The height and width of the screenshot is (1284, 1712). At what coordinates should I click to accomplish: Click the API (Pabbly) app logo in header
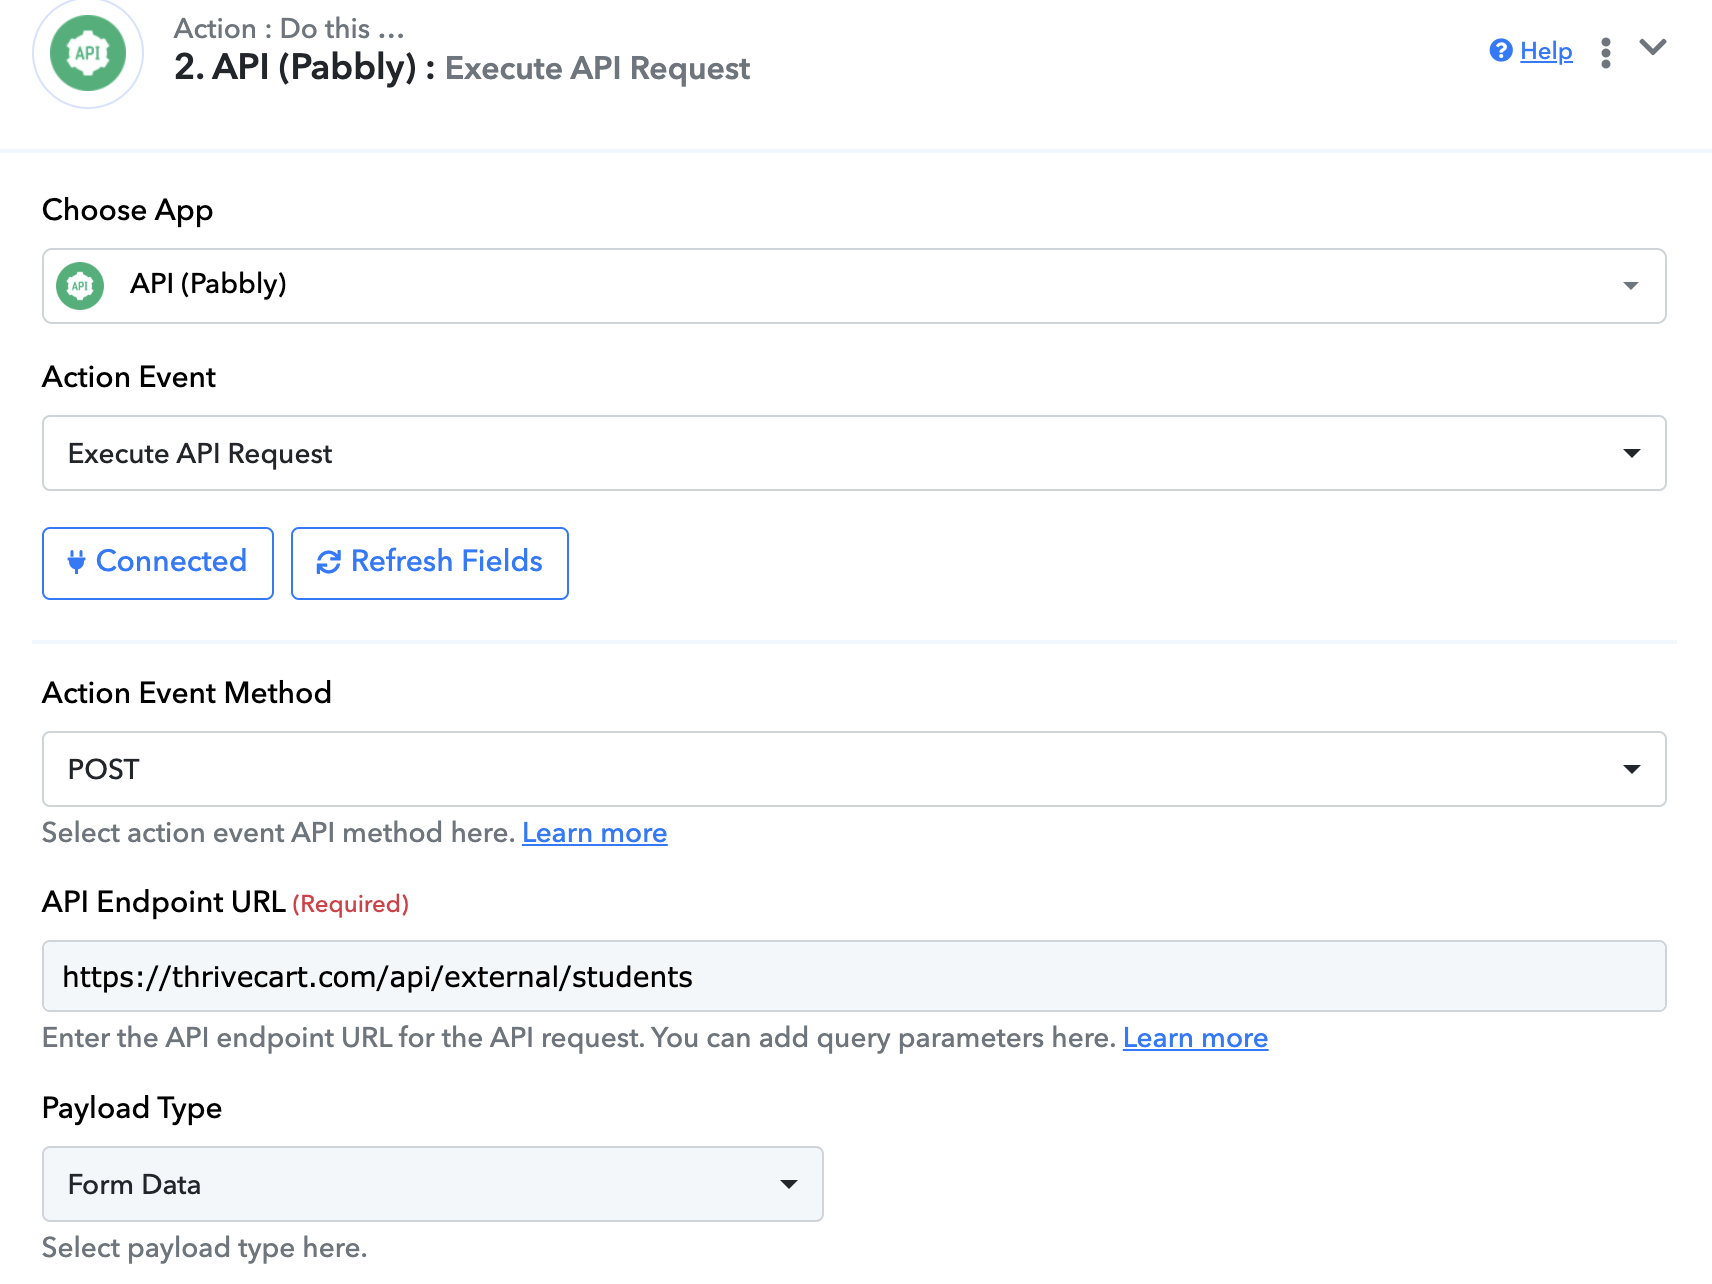tap(88, 53)
